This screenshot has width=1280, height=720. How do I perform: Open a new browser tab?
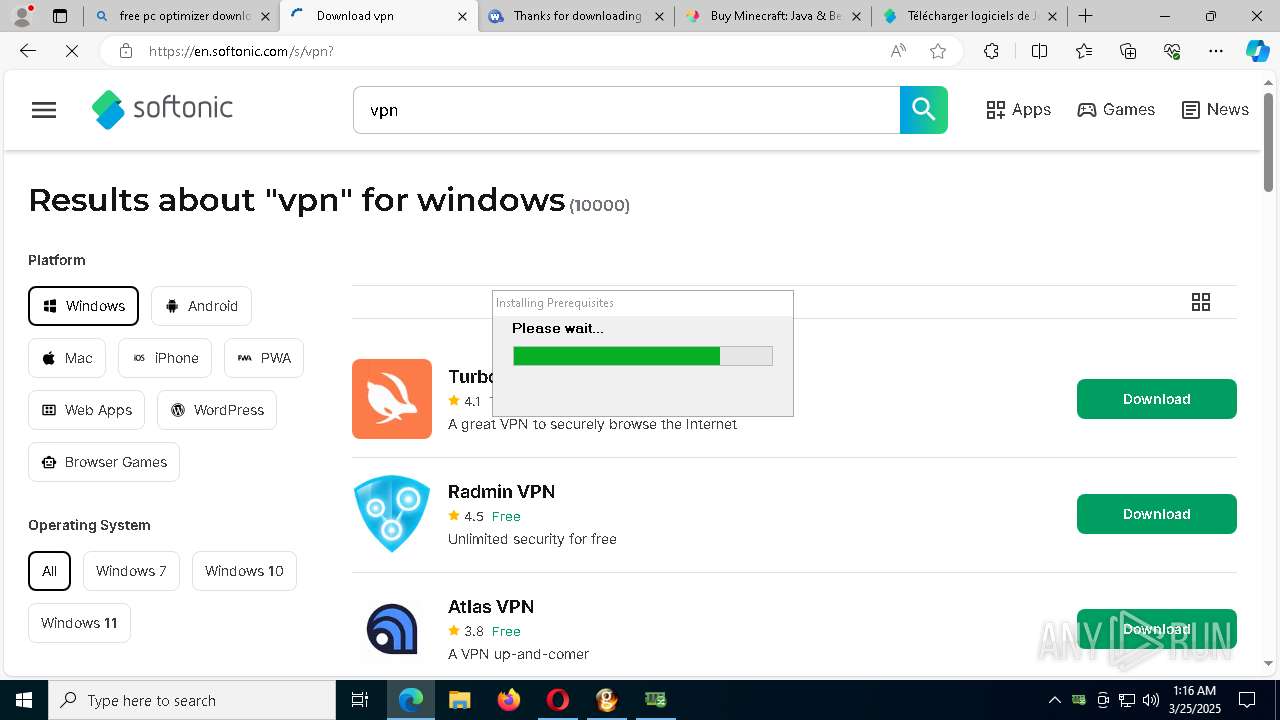[1085, 16]
